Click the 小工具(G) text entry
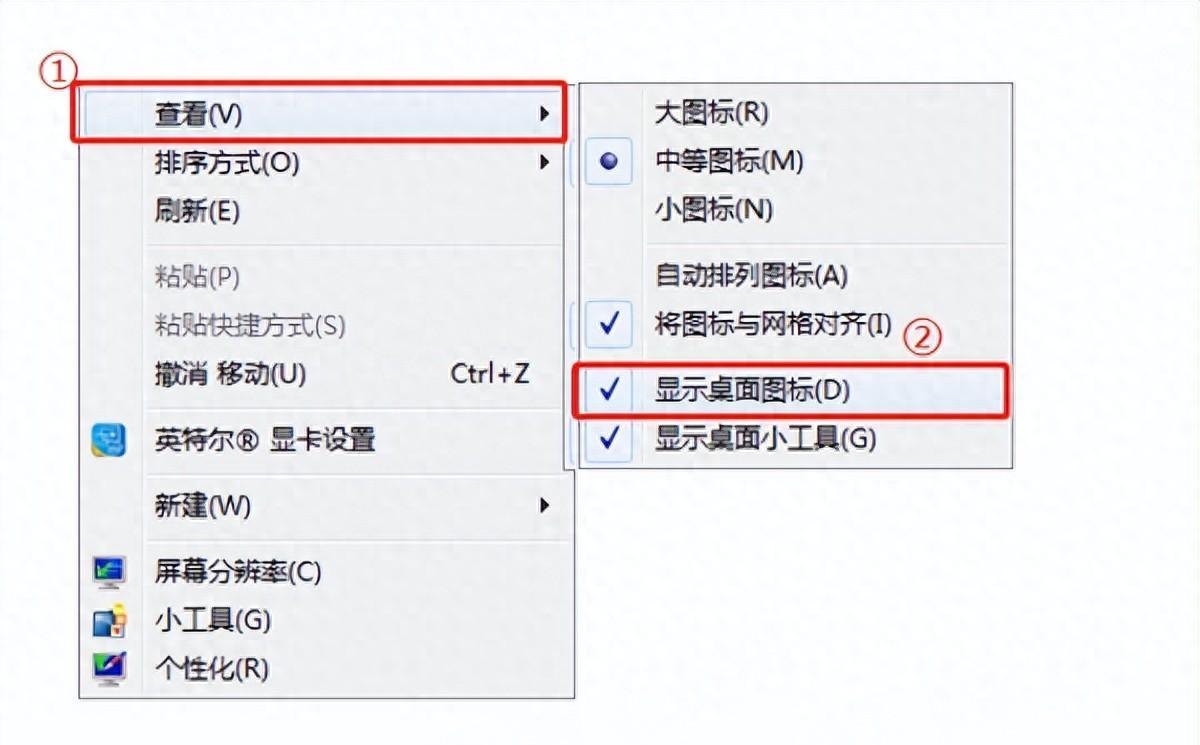 (212, 621)
